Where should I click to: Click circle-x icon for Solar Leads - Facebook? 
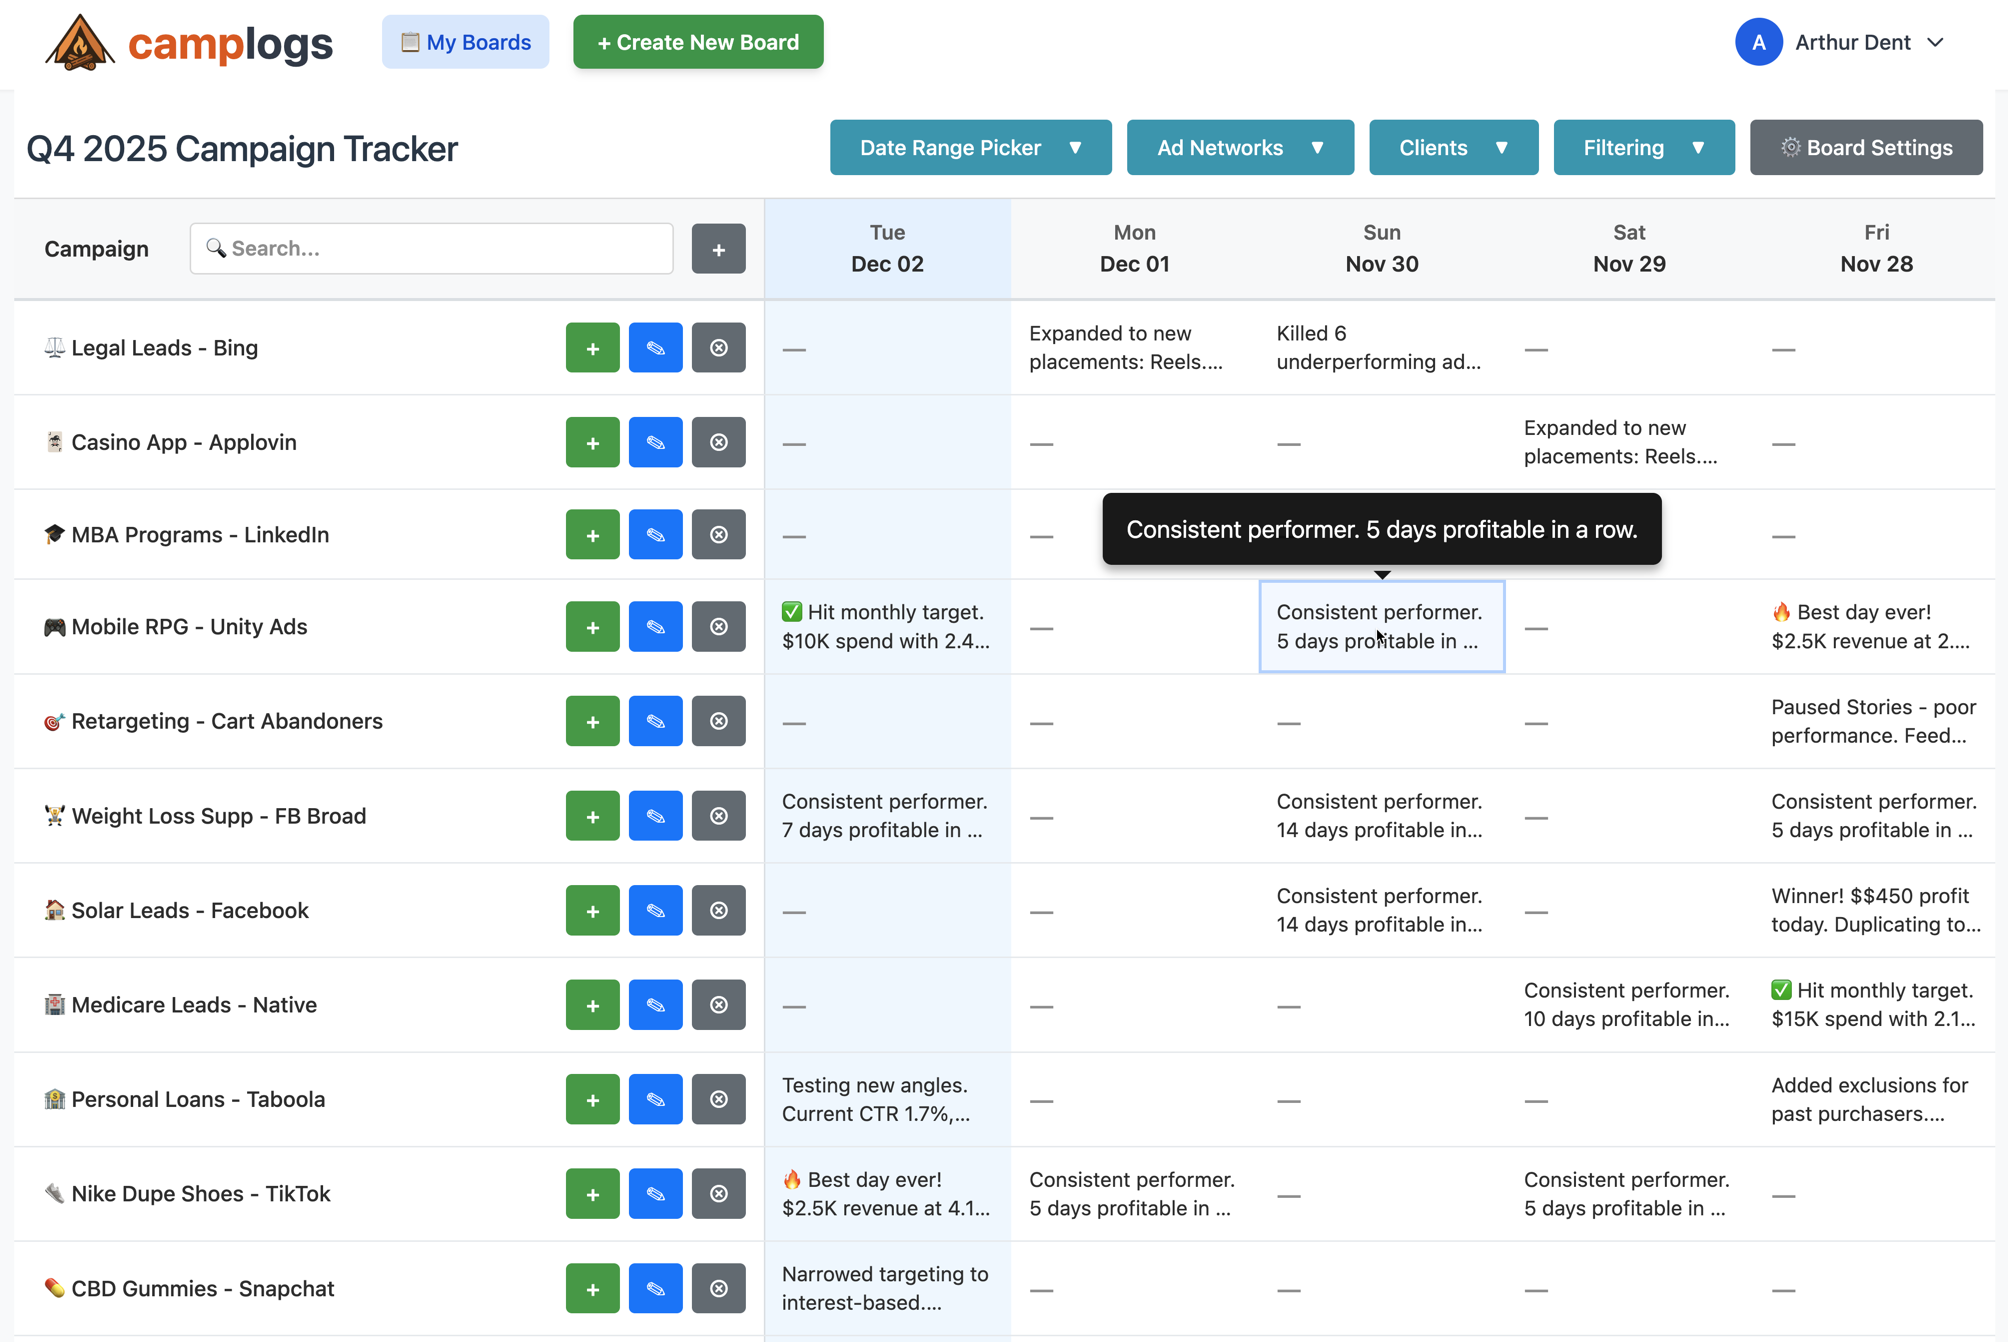(x=718, y=910)
